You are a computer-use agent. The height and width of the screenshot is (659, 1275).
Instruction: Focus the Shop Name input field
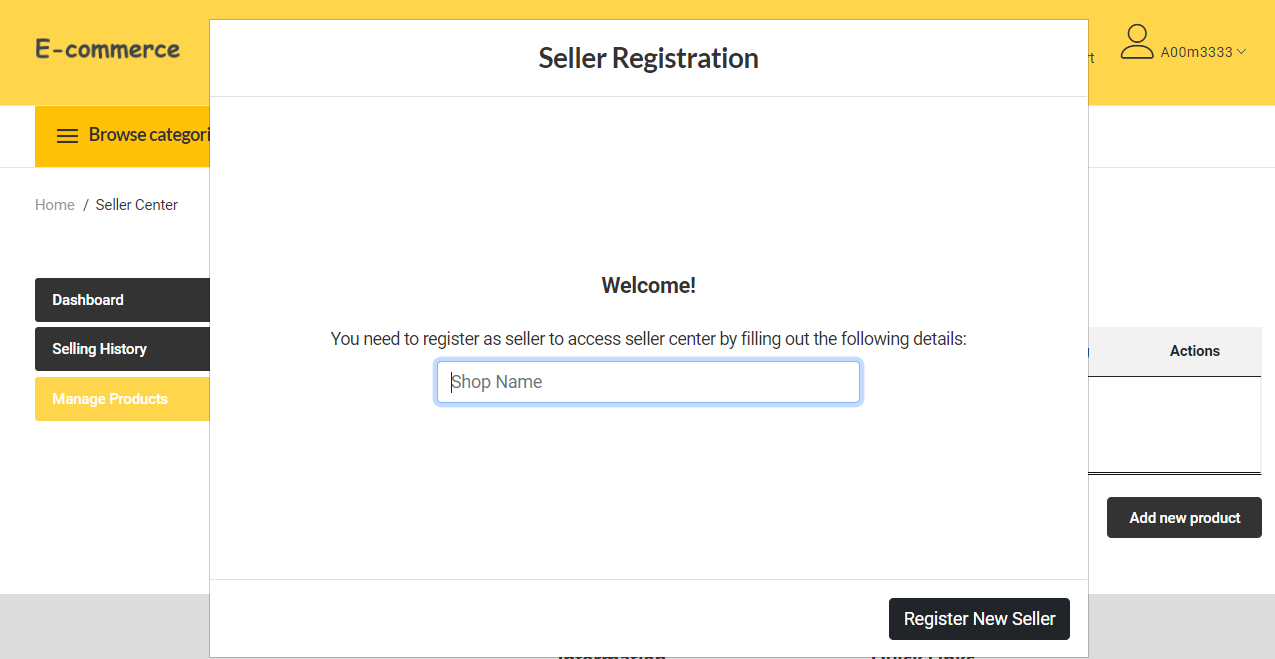click(648, 382)
